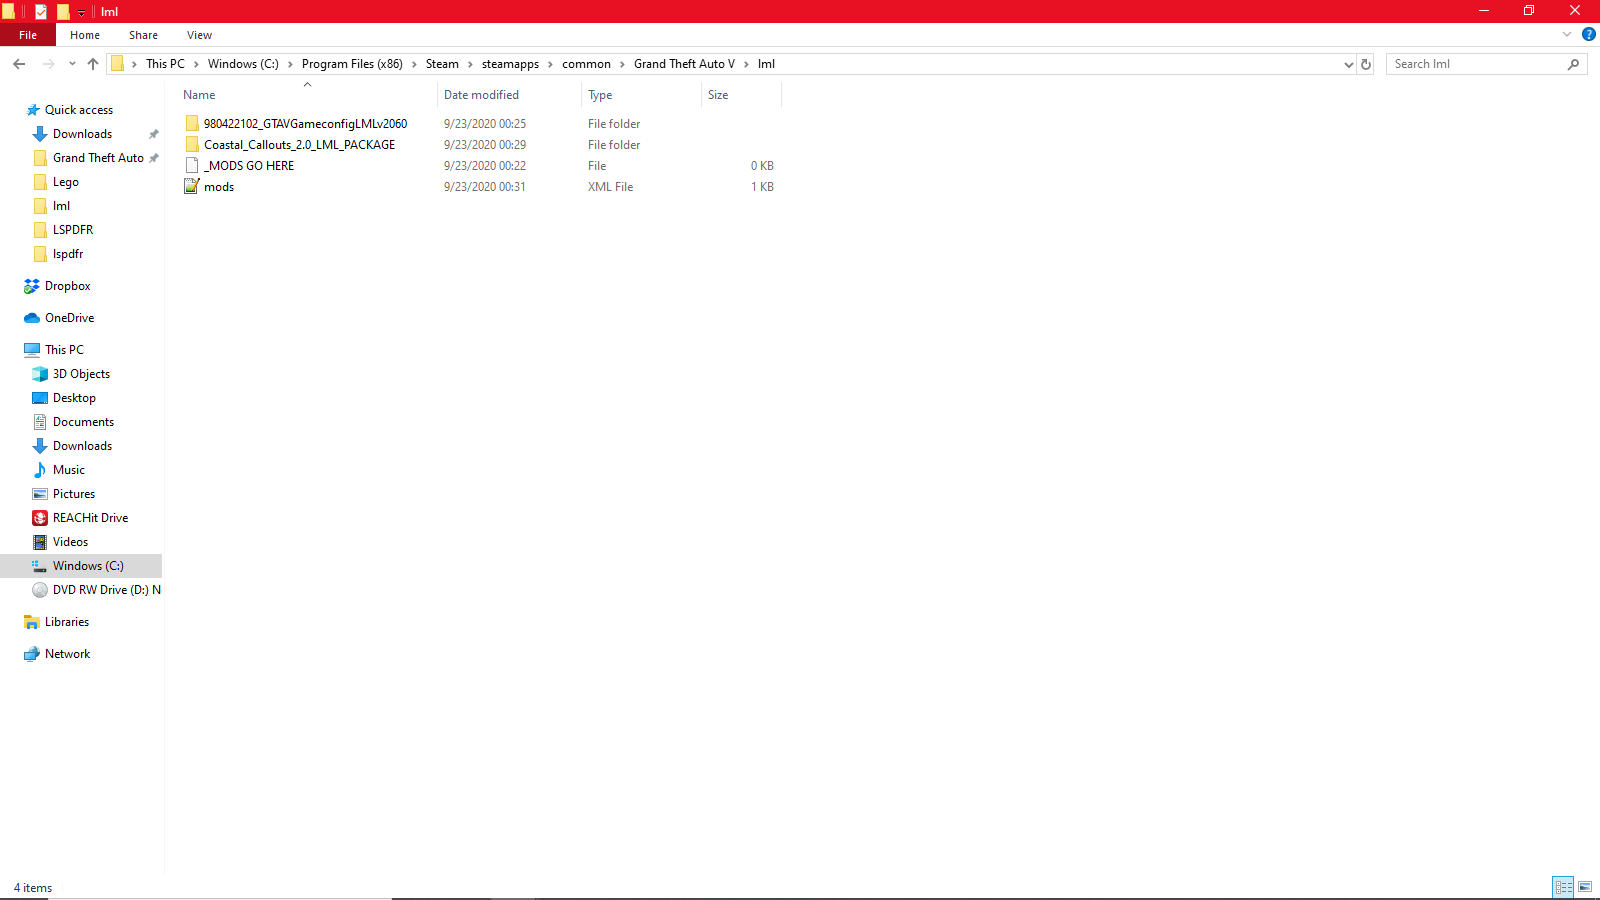Open the Customize Quick Access Toolbar dropdown
This screenshot has width=1600, height=900.
tap(82, 13)
